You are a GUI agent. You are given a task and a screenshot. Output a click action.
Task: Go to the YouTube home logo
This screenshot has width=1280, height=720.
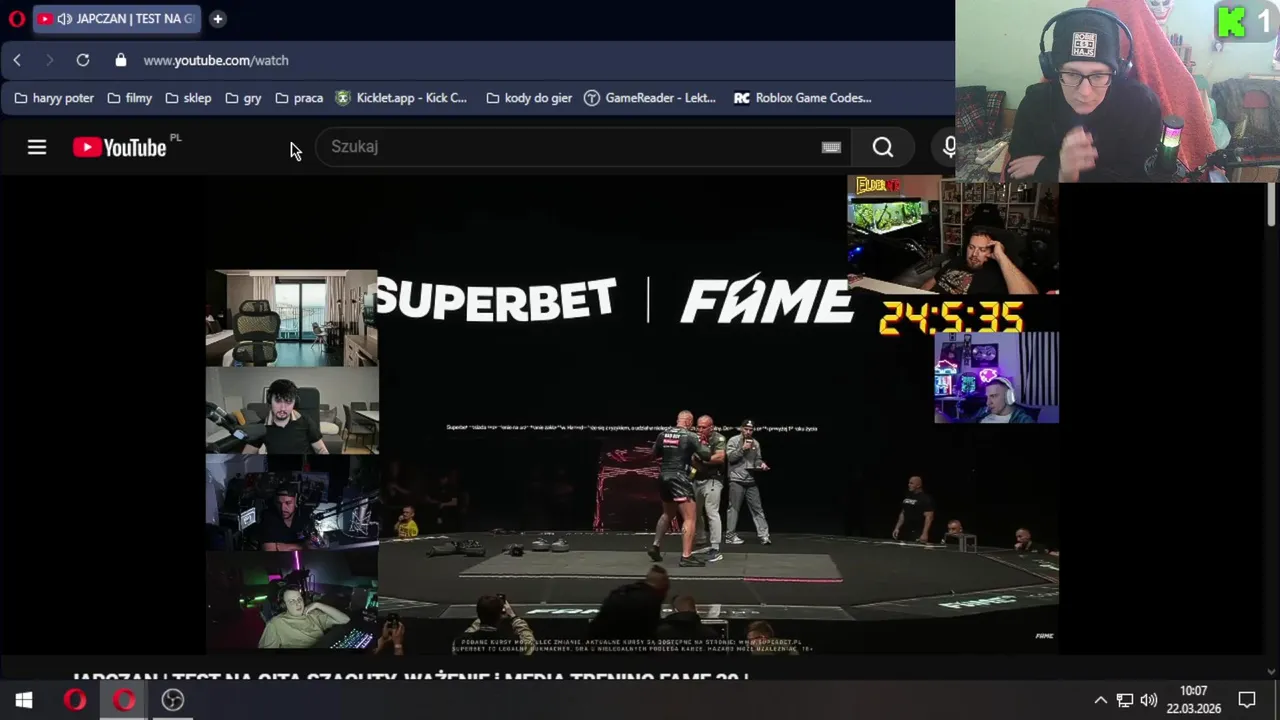[120, 147]
